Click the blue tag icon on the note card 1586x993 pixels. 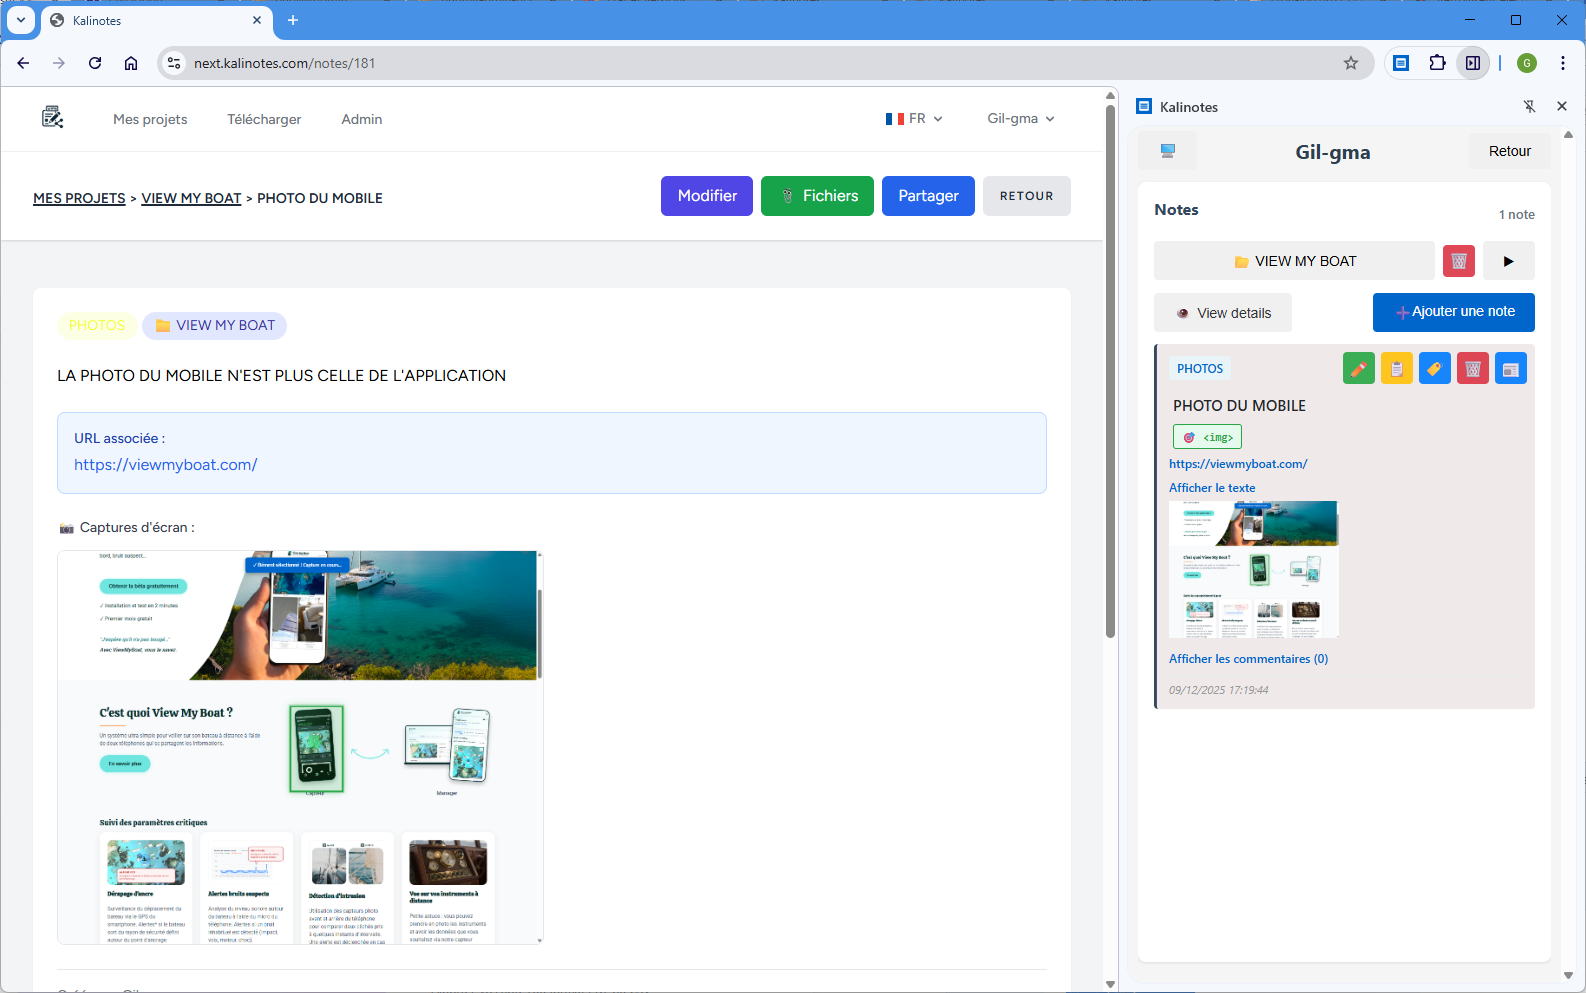1435,369
